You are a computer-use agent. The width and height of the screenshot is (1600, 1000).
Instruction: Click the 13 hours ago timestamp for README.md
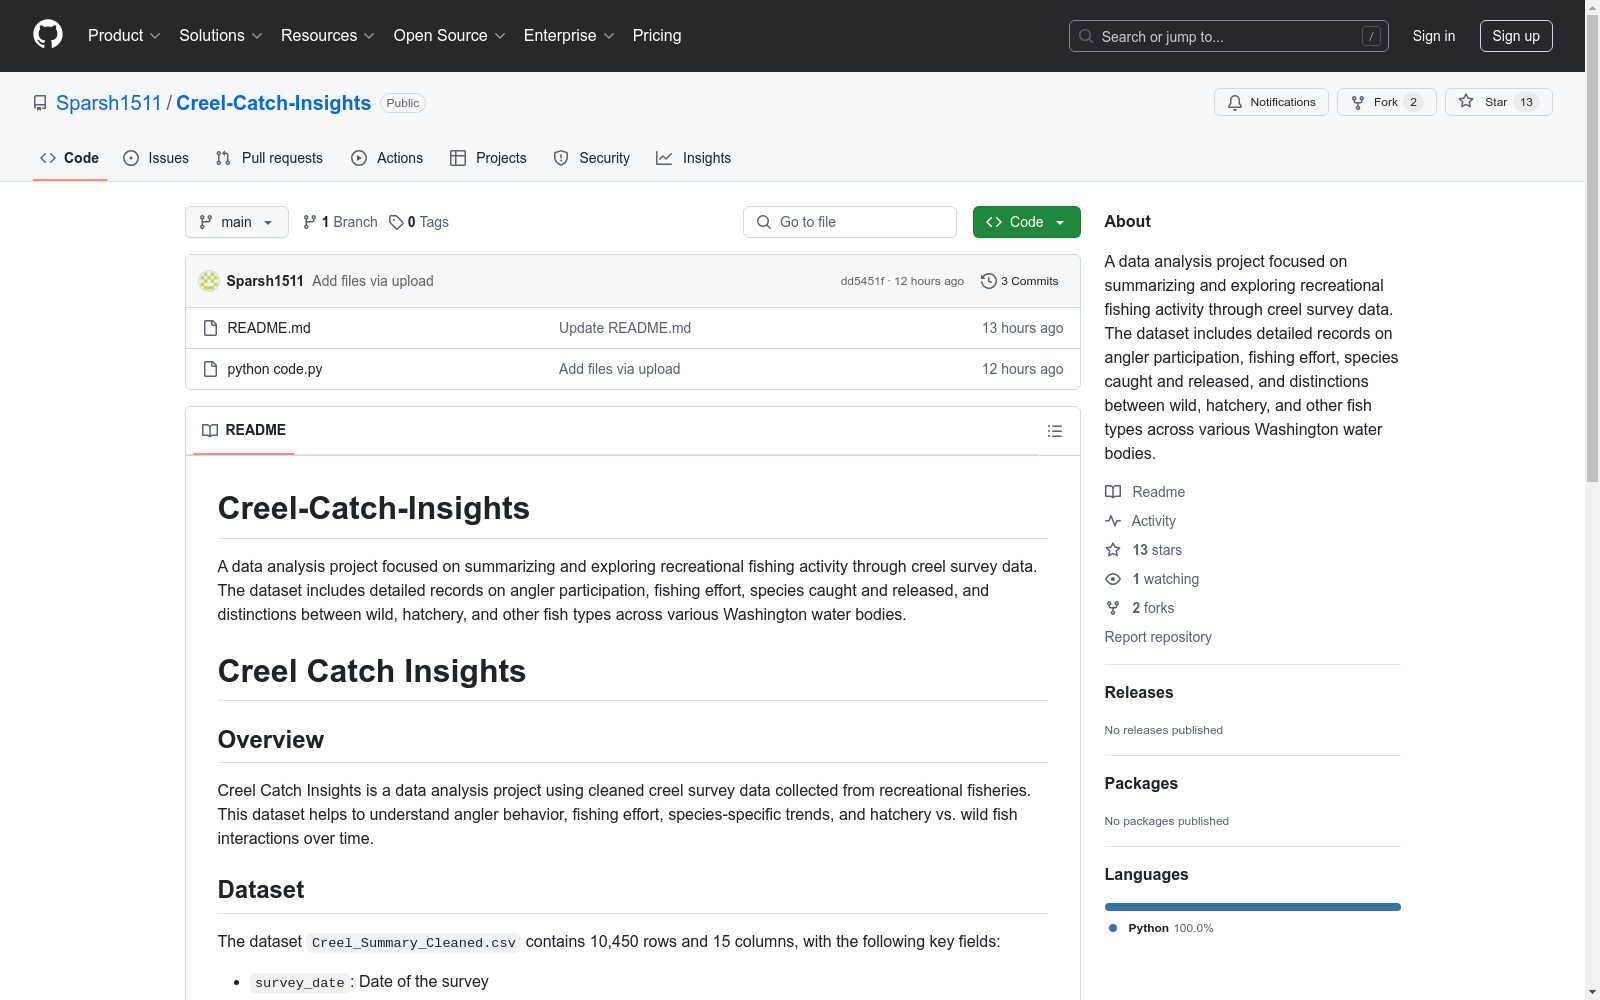coord(1022,328)
